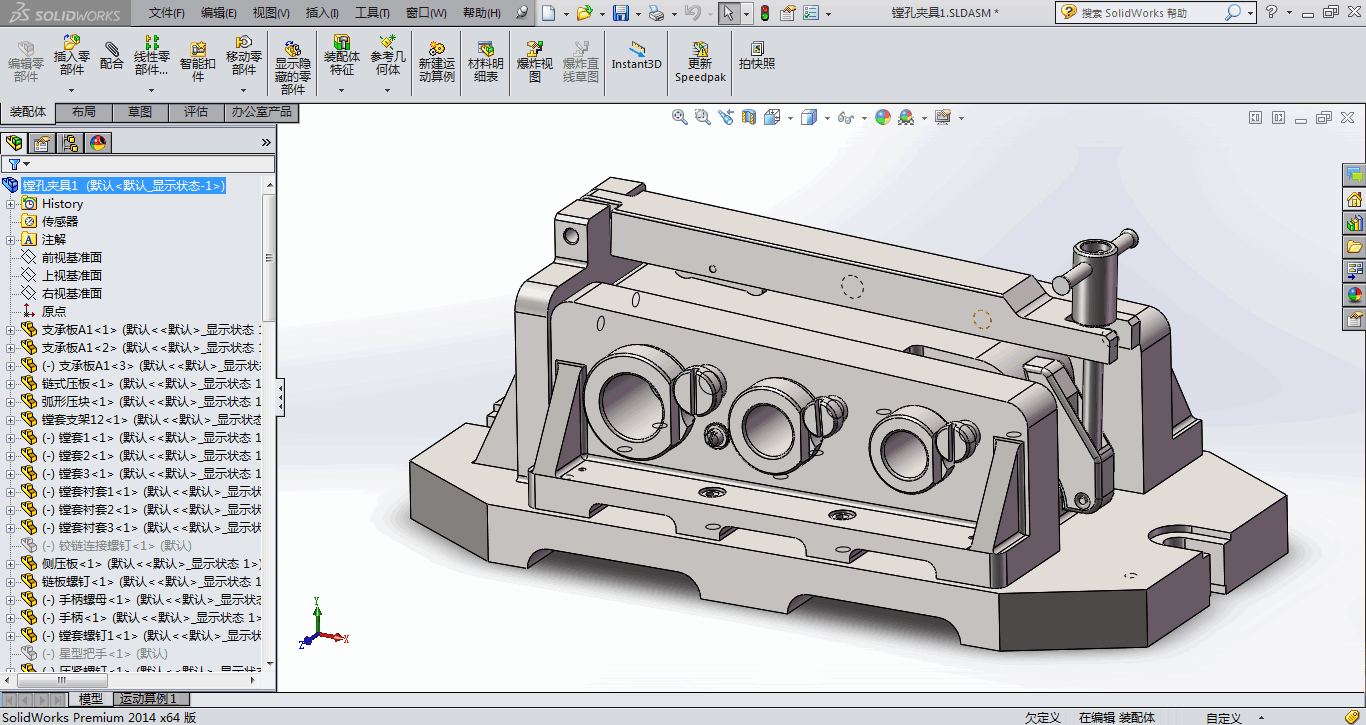The width and height of the screenshot is (1366, 725).
Task: Open the ConfigurationManager tab icon
Action: tap(70, 143)
